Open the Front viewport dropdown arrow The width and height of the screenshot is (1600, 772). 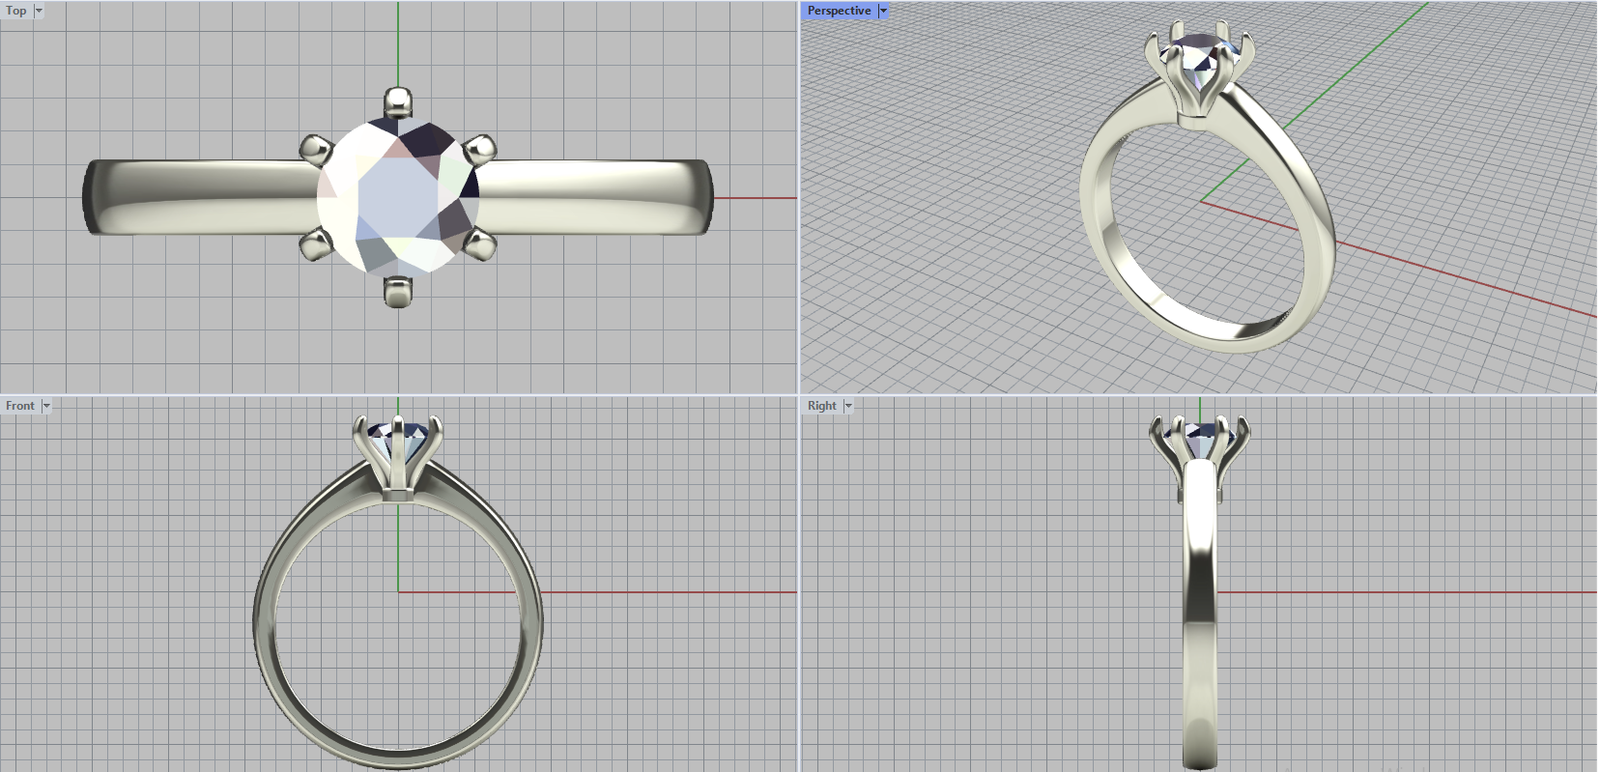(x=46, y=406)
